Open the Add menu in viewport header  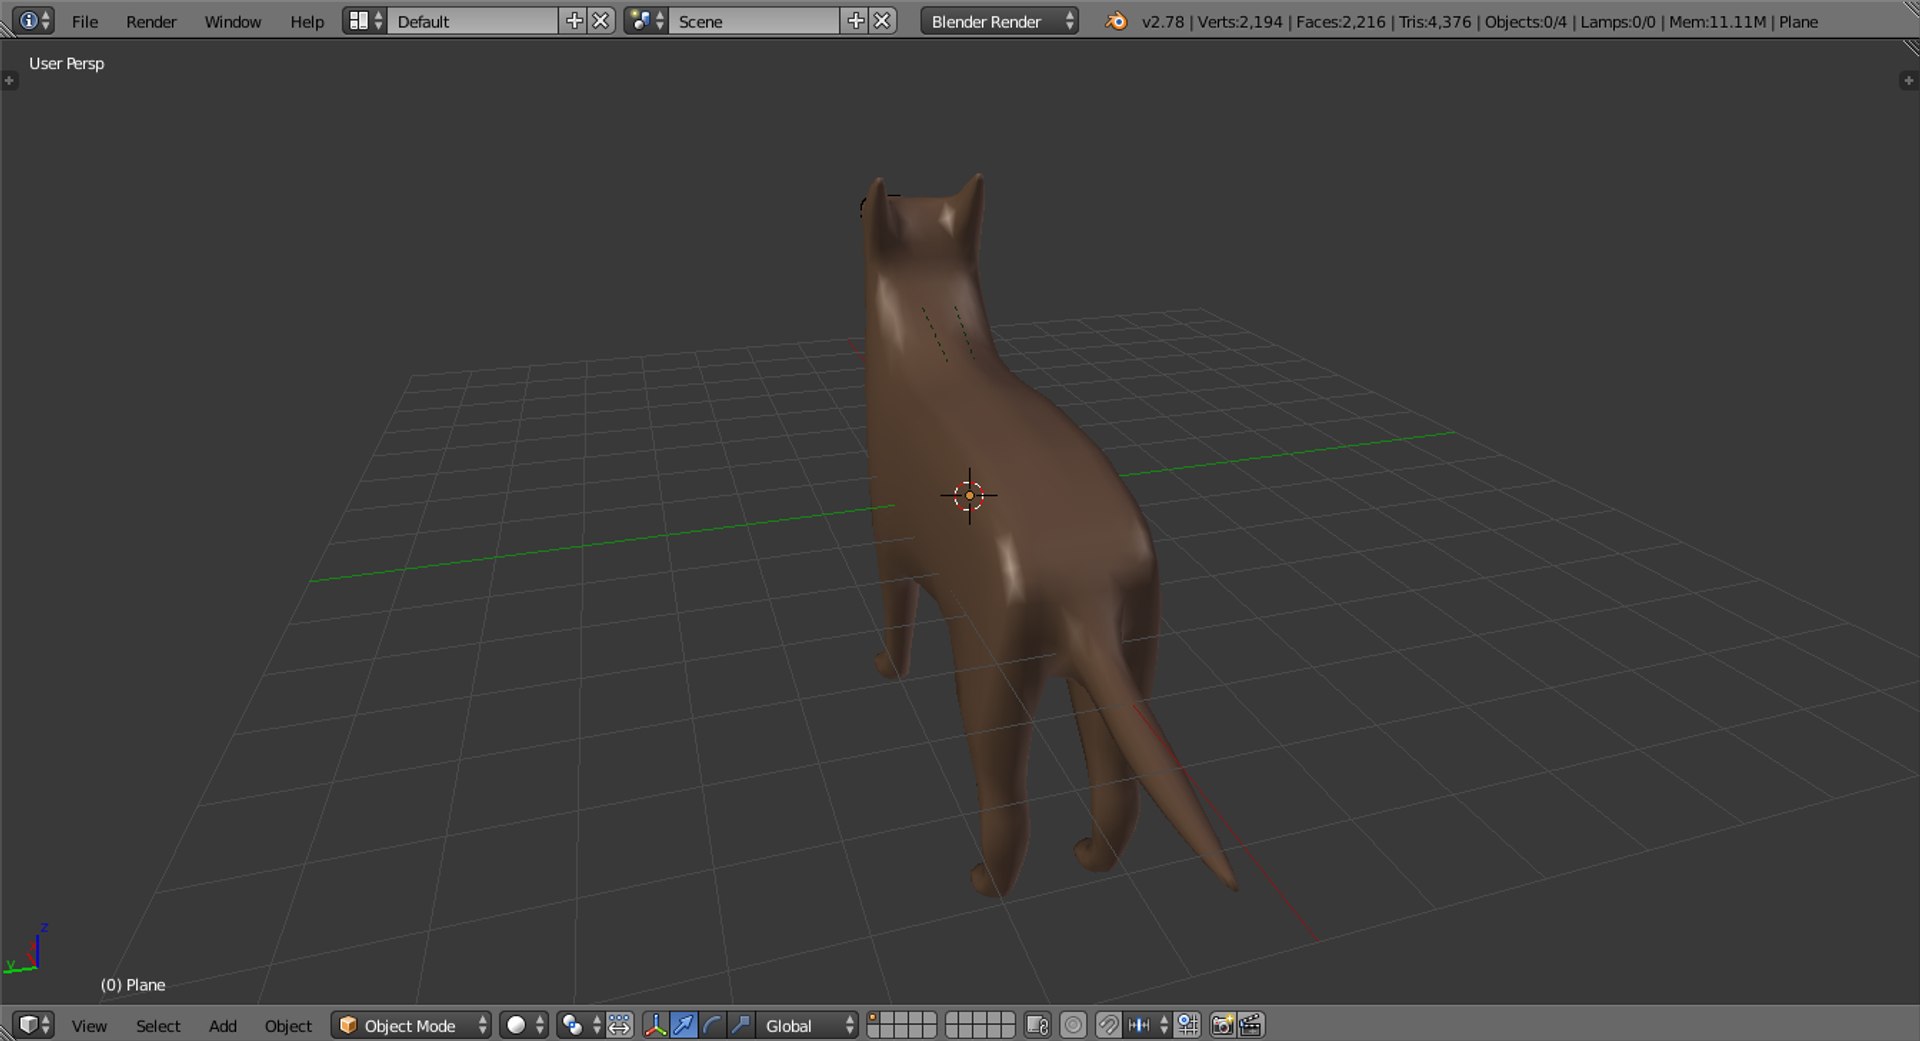[222, 1026]
